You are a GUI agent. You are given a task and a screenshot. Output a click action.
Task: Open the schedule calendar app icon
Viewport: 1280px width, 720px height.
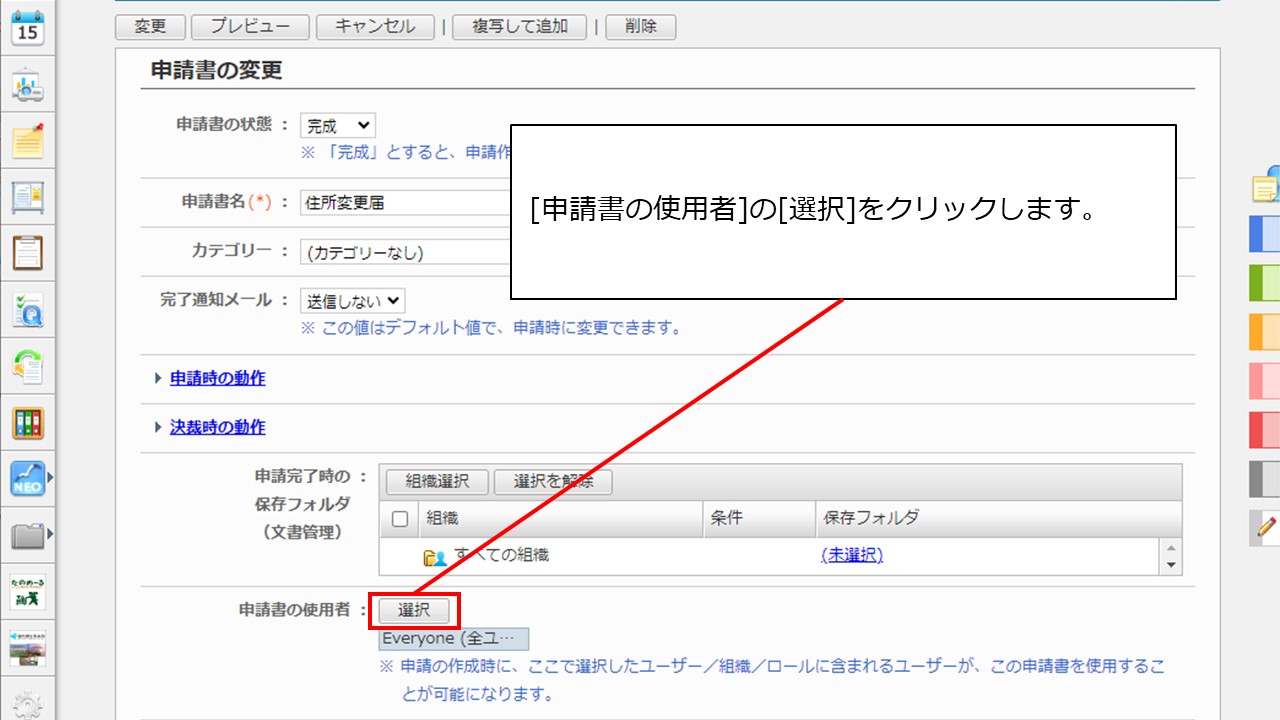click(27, 27)
